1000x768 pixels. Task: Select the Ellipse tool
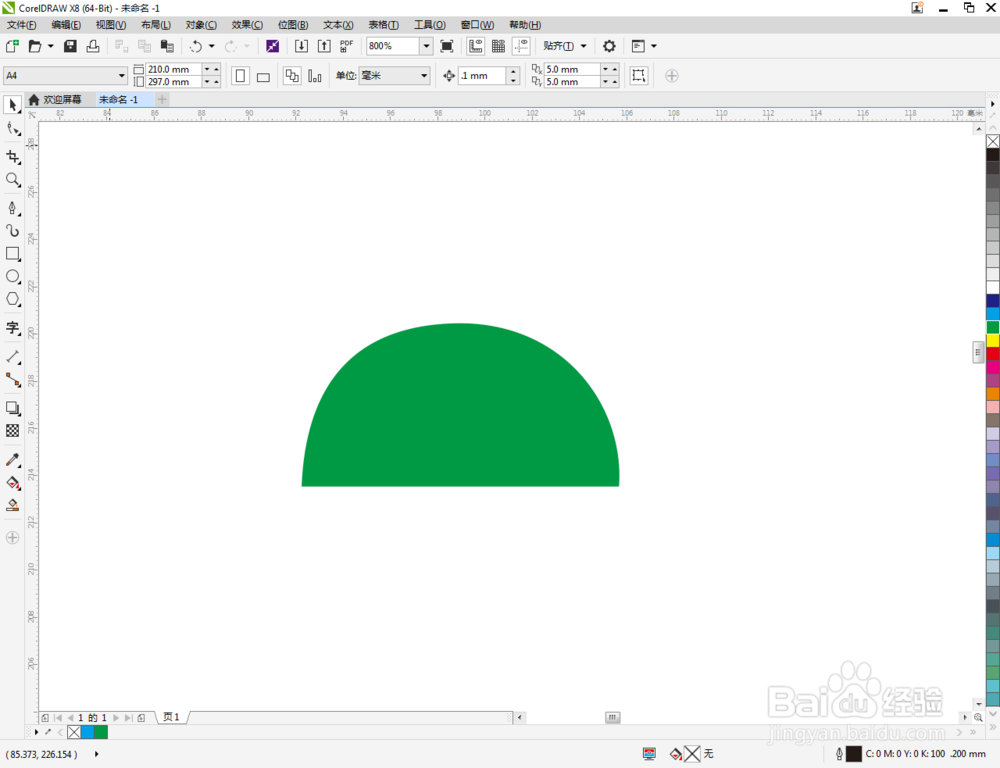pyautogui.click(x=13, y=277)
